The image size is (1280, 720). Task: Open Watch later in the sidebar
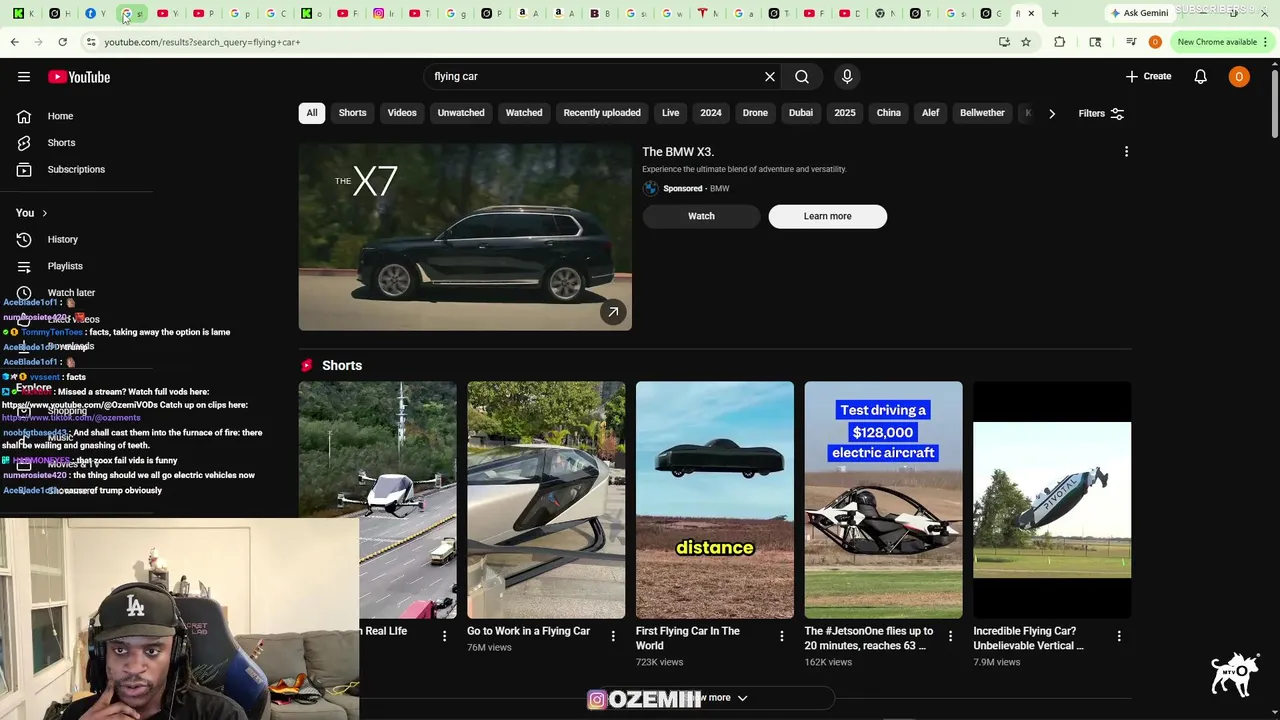(x=71, y=292)
